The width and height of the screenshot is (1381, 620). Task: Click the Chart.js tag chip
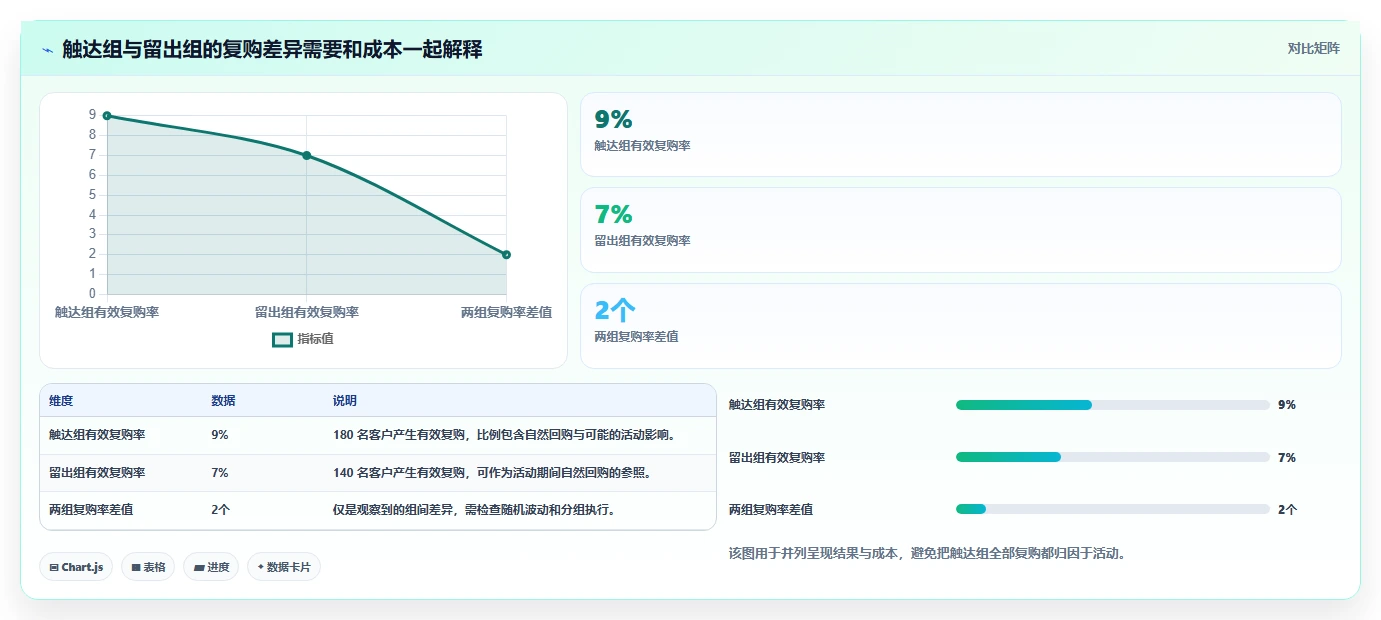point(76,567)
